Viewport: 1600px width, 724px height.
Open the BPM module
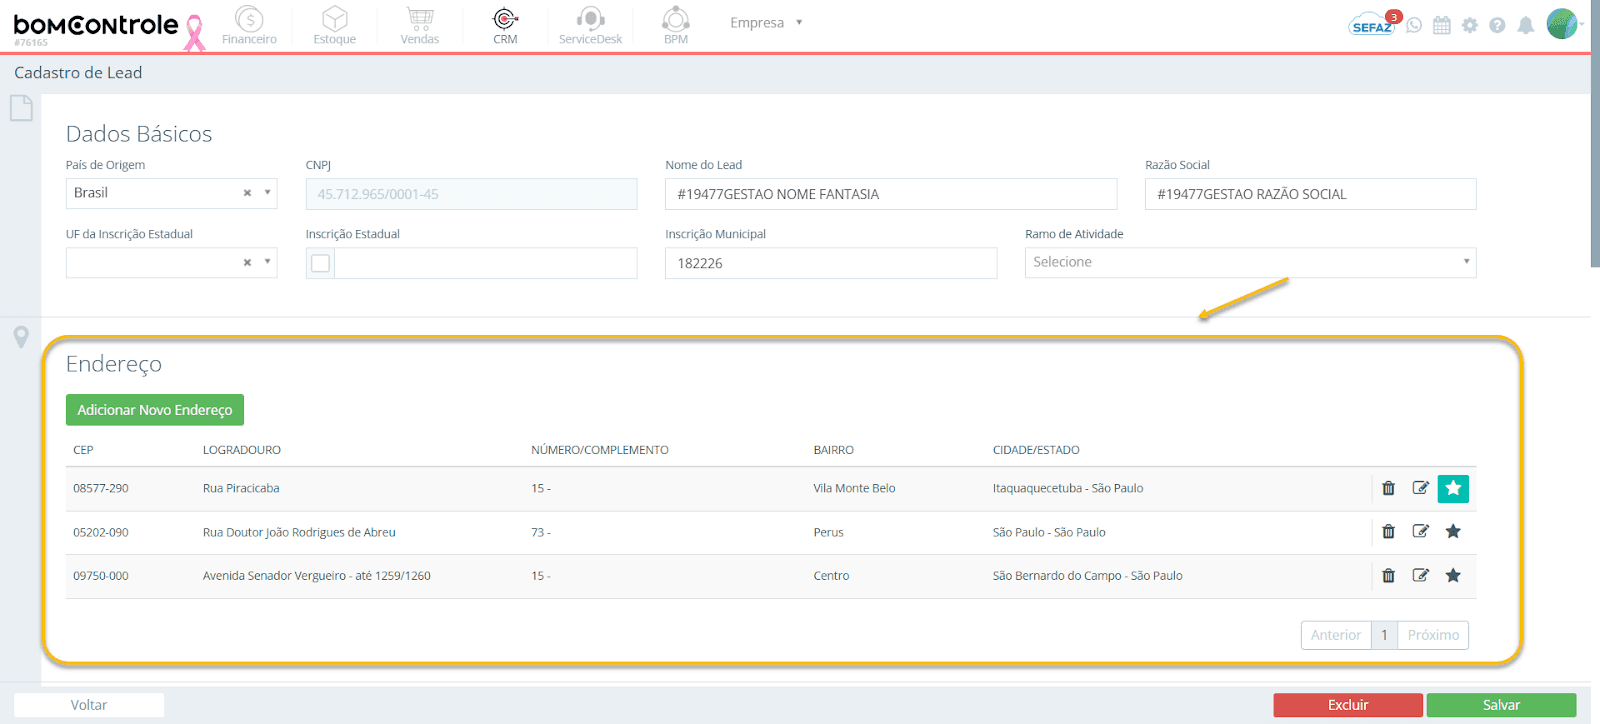tap(676, 25)
